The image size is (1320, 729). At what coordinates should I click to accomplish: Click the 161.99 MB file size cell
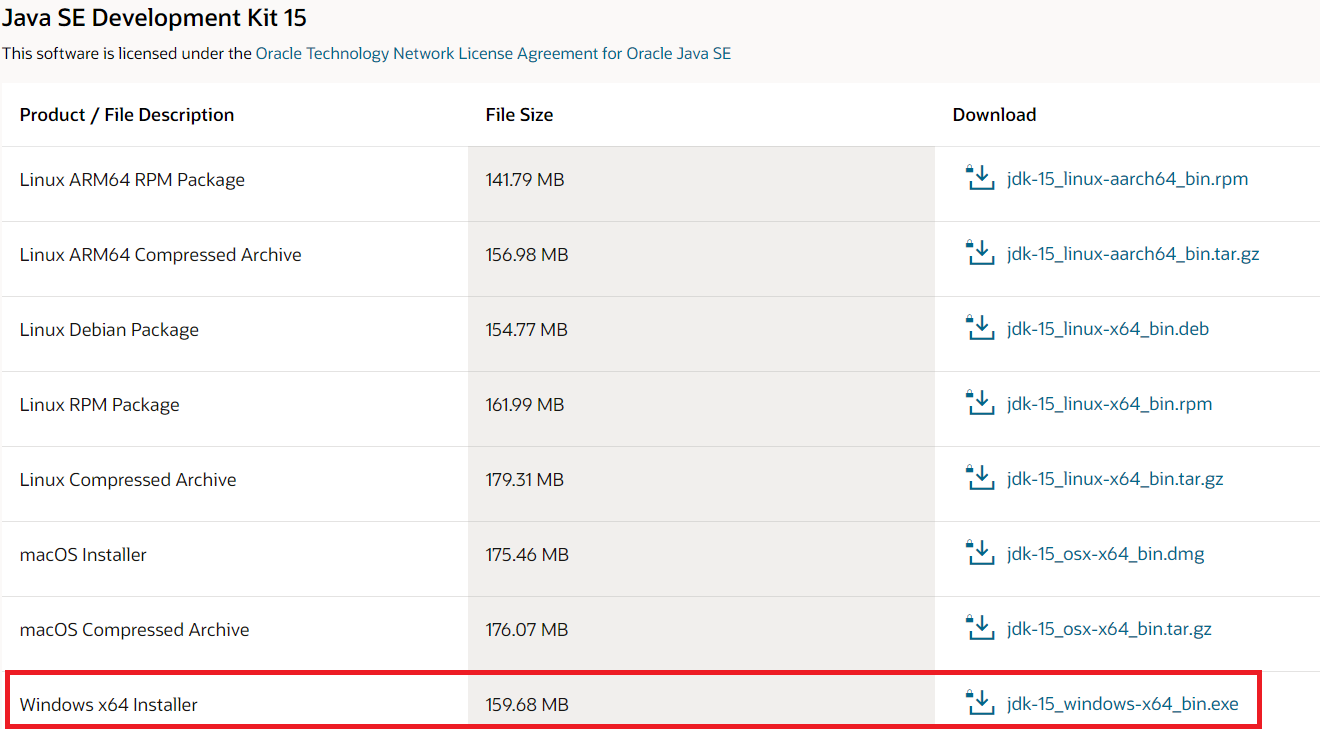(701, 409)
